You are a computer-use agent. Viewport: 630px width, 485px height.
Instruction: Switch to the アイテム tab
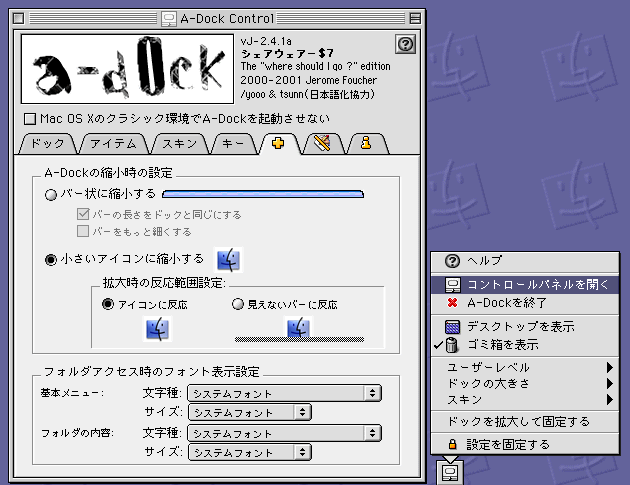click(x=113, y=144)
